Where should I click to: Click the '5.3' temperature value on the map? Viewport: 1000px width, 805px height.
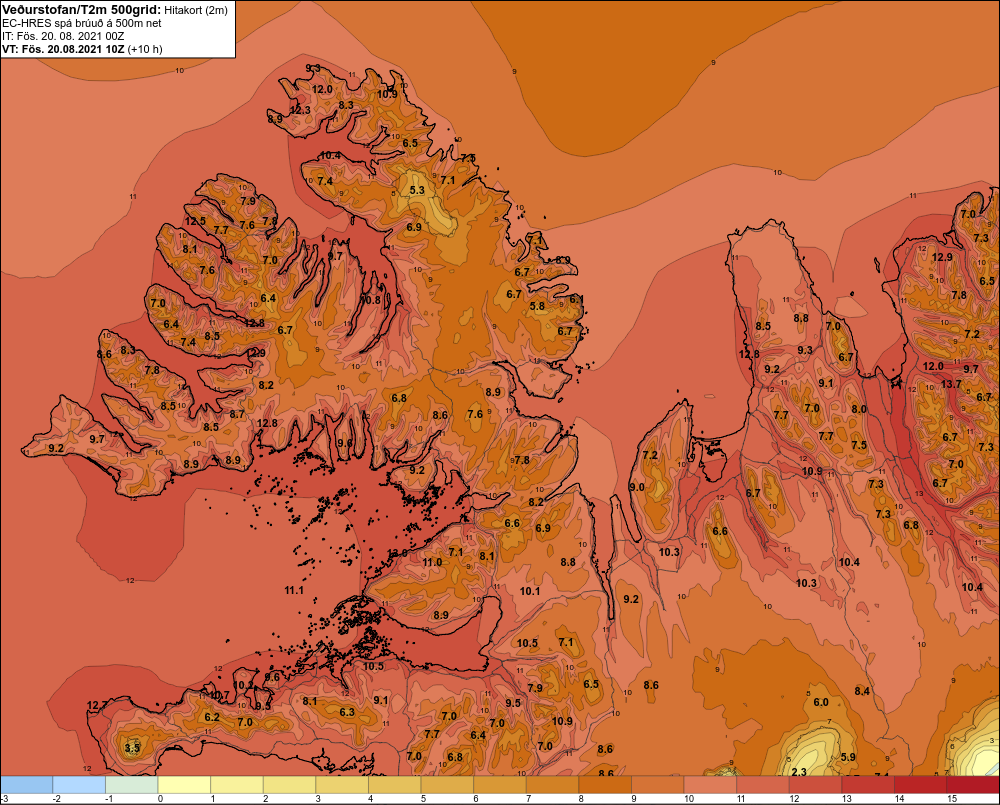click(417, 190)
